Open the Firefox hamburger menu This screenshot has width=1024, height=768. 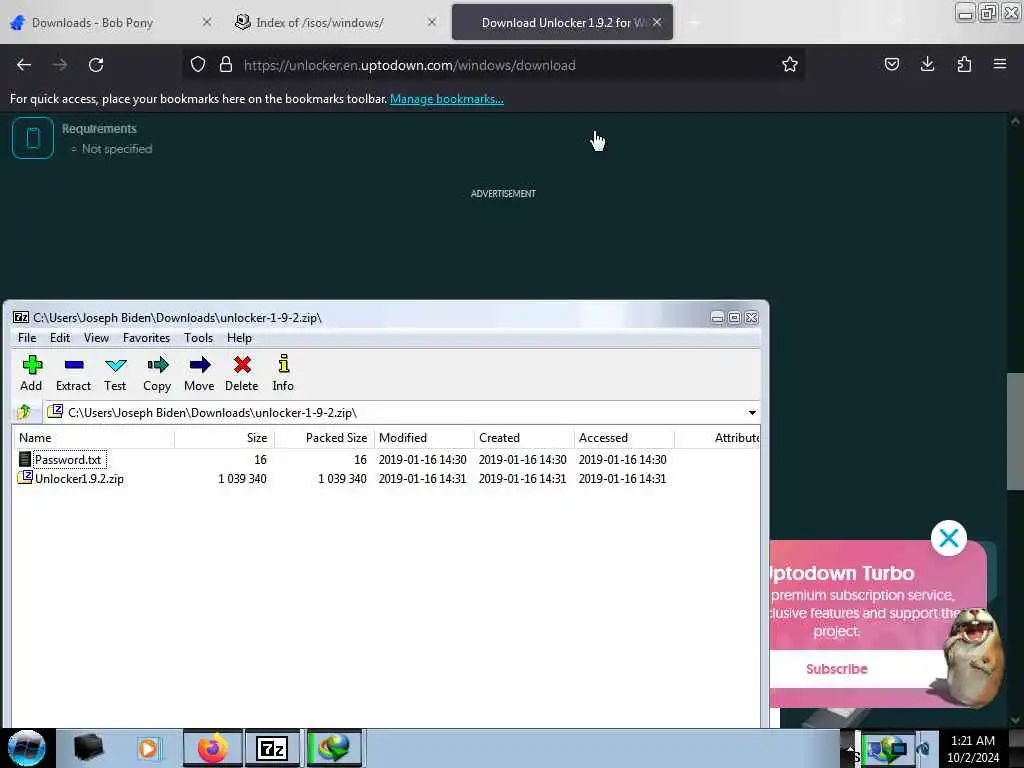pos(1000,64)
